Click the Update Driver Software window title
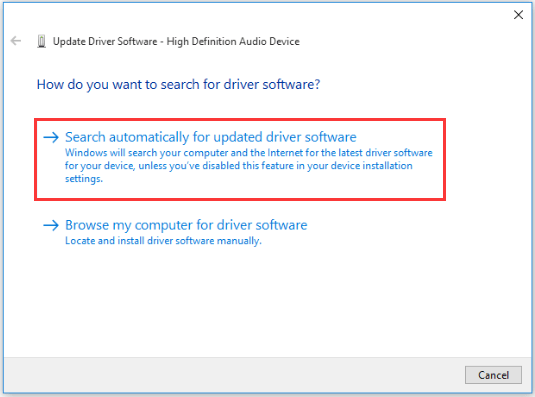The height and width of the screenshot is (397, 535). pyautogui.click(x=176, y=41)
